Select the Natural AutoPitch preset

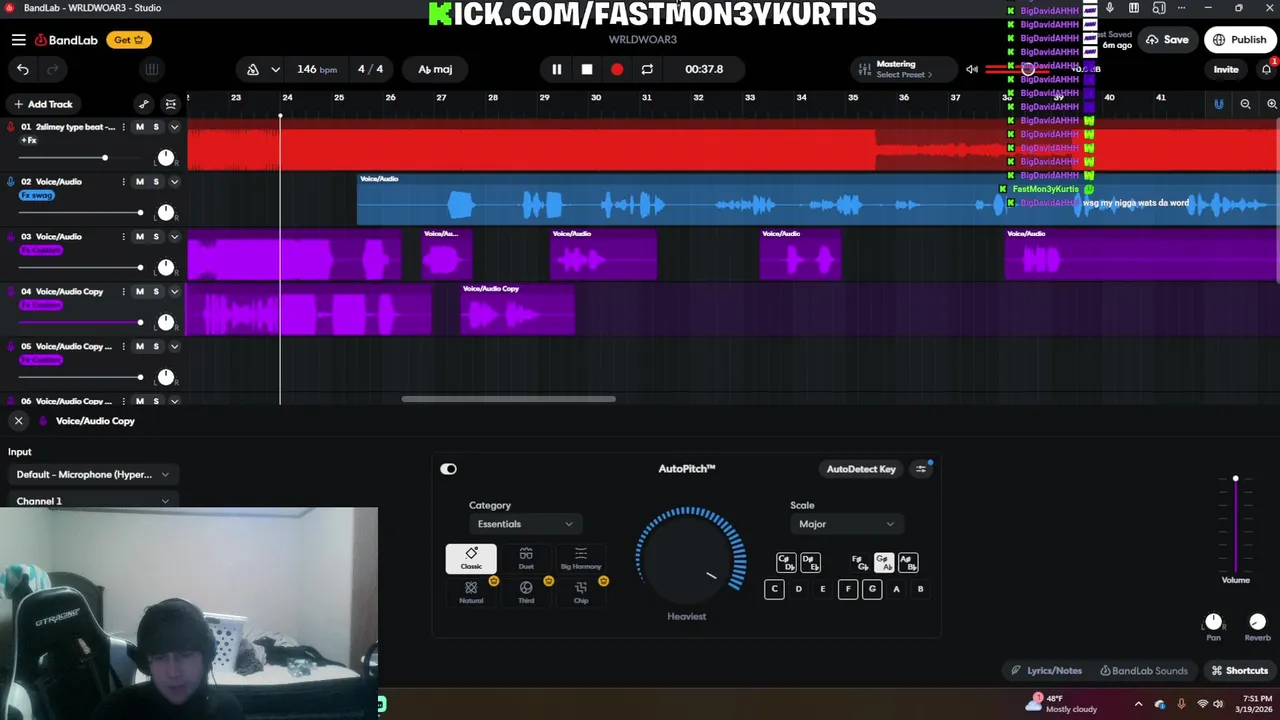[x=471, y=592]
